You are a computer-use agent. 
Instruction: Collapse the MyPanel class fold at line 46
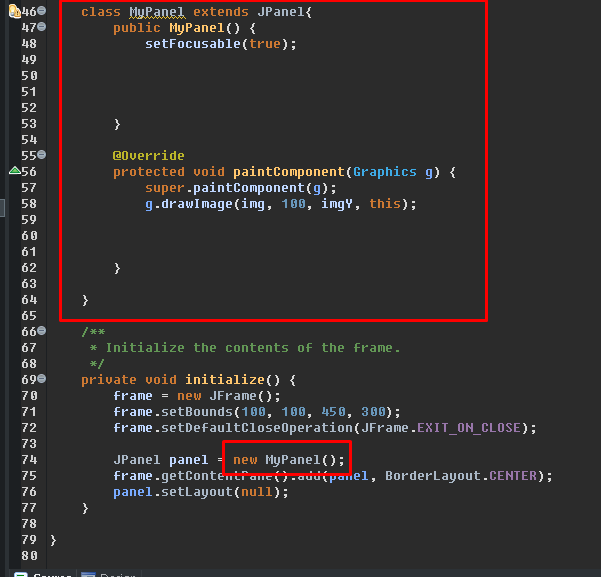click(42, 11)
